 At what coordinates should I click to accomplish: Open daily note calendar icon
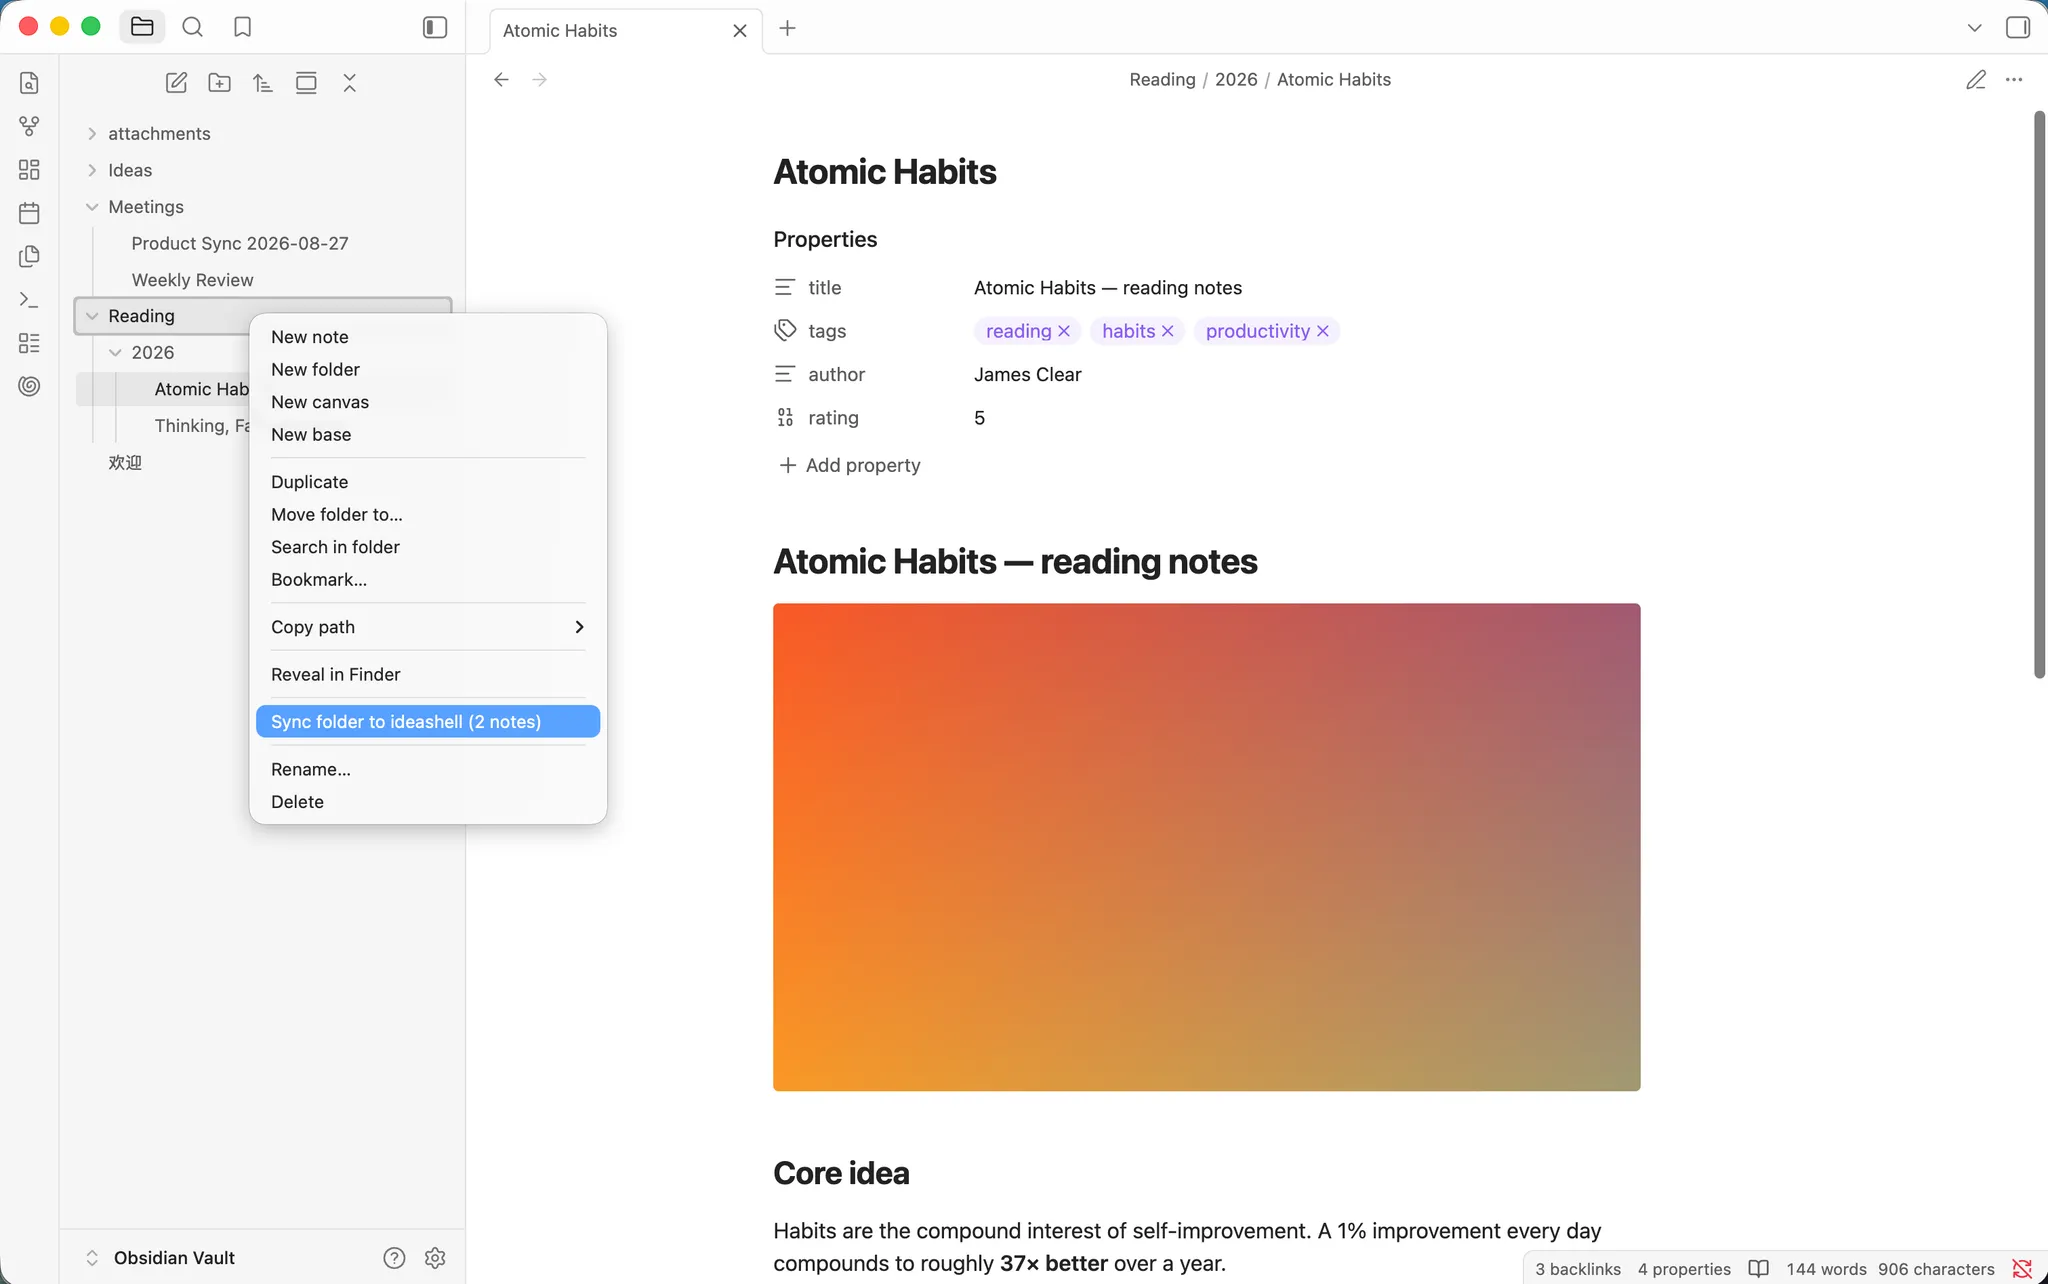tap(29, 213)
